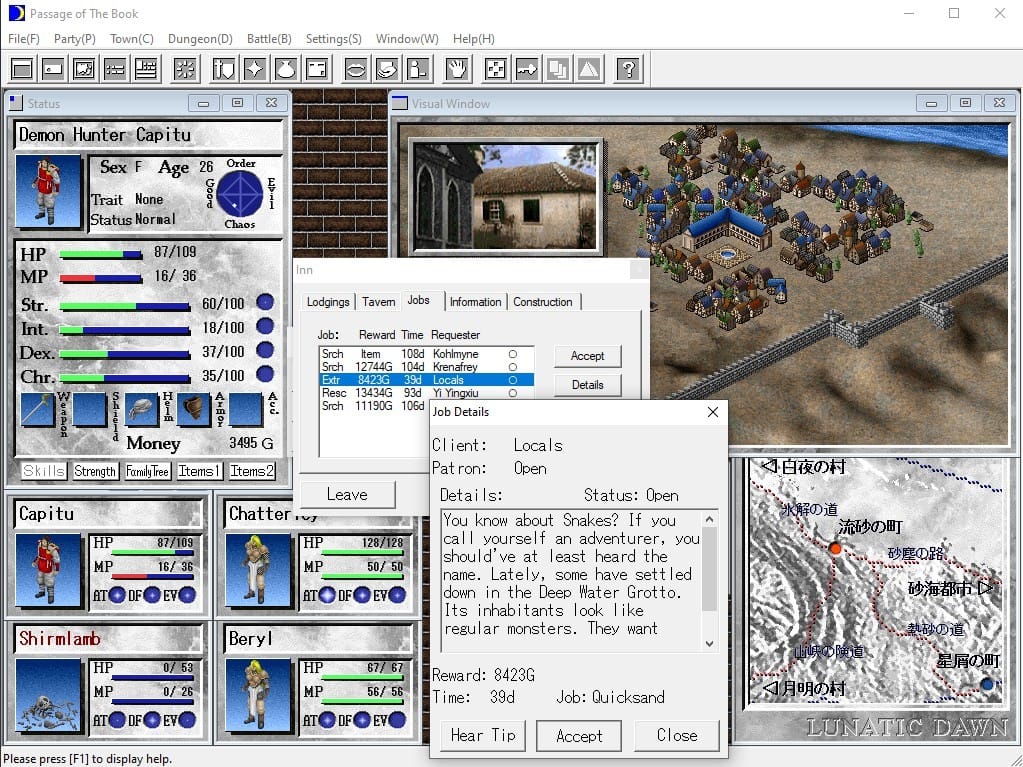Click the potion bag toolbar icon

[285, 69]
